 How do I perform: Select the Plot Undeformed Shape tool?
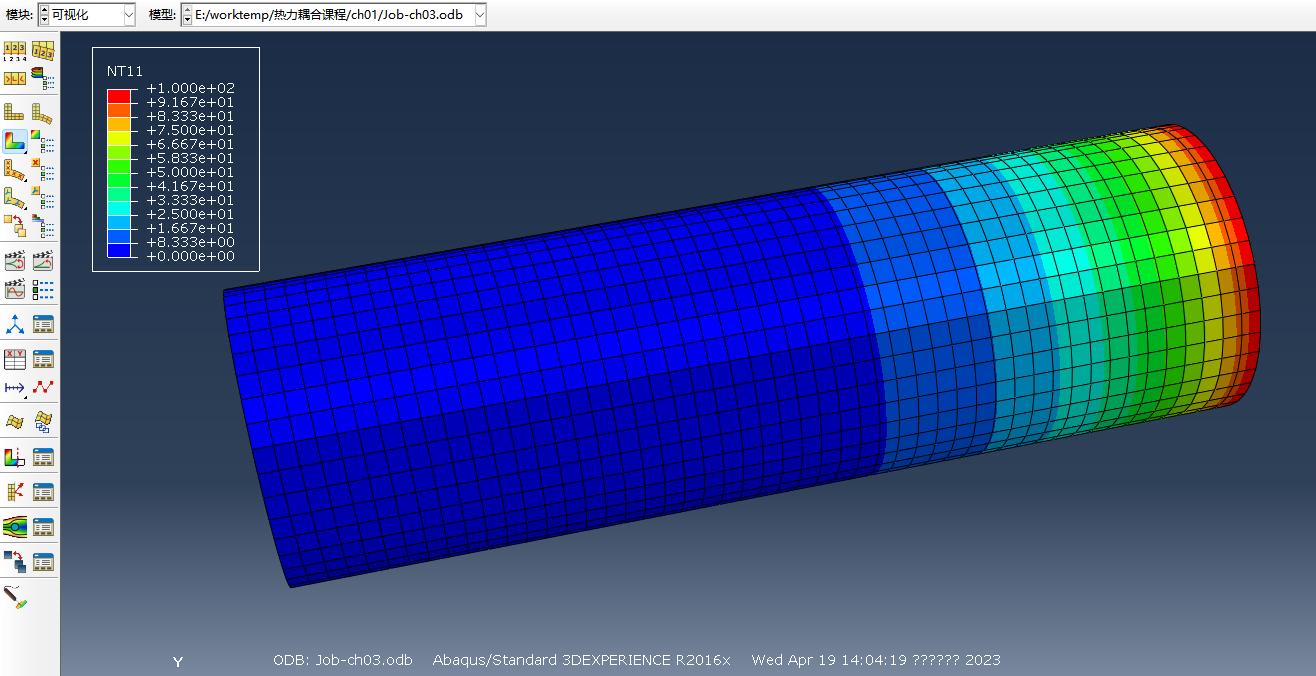[x=15, y=113]
